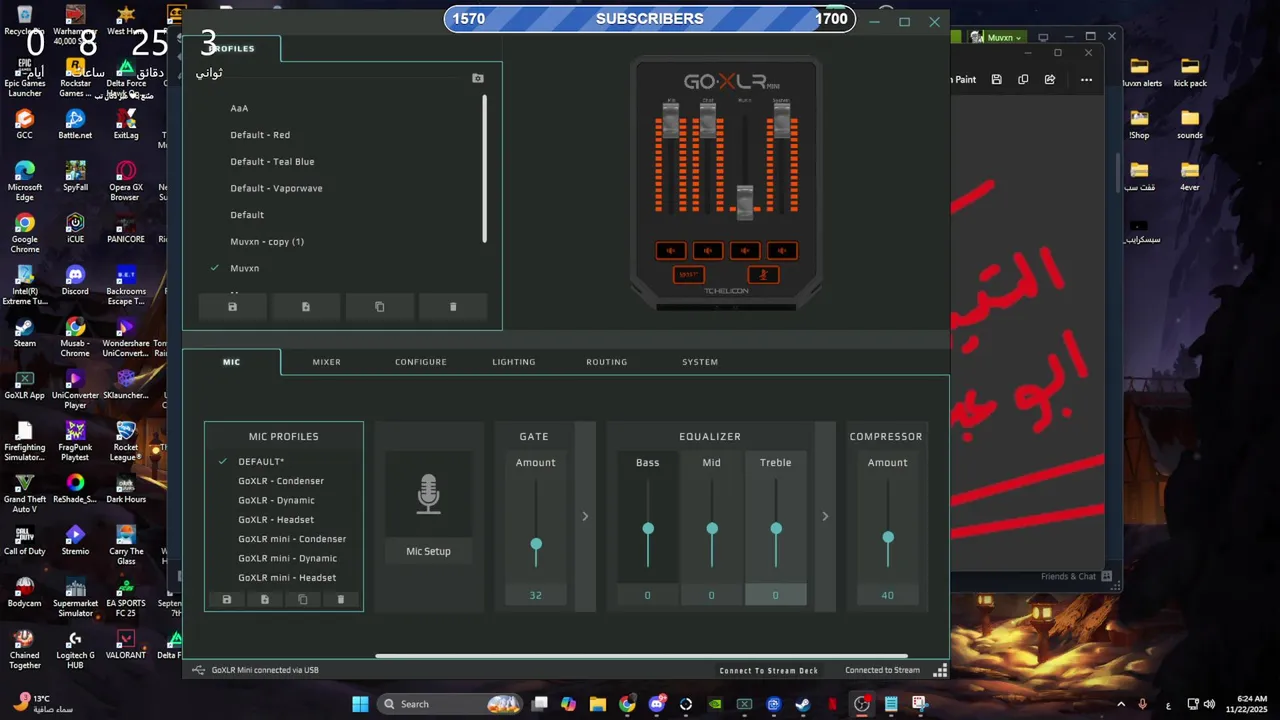Screen dimensions: 1280x720
Task: Load the 'Default - Teal Blue' profile
Action: point(272,161)
